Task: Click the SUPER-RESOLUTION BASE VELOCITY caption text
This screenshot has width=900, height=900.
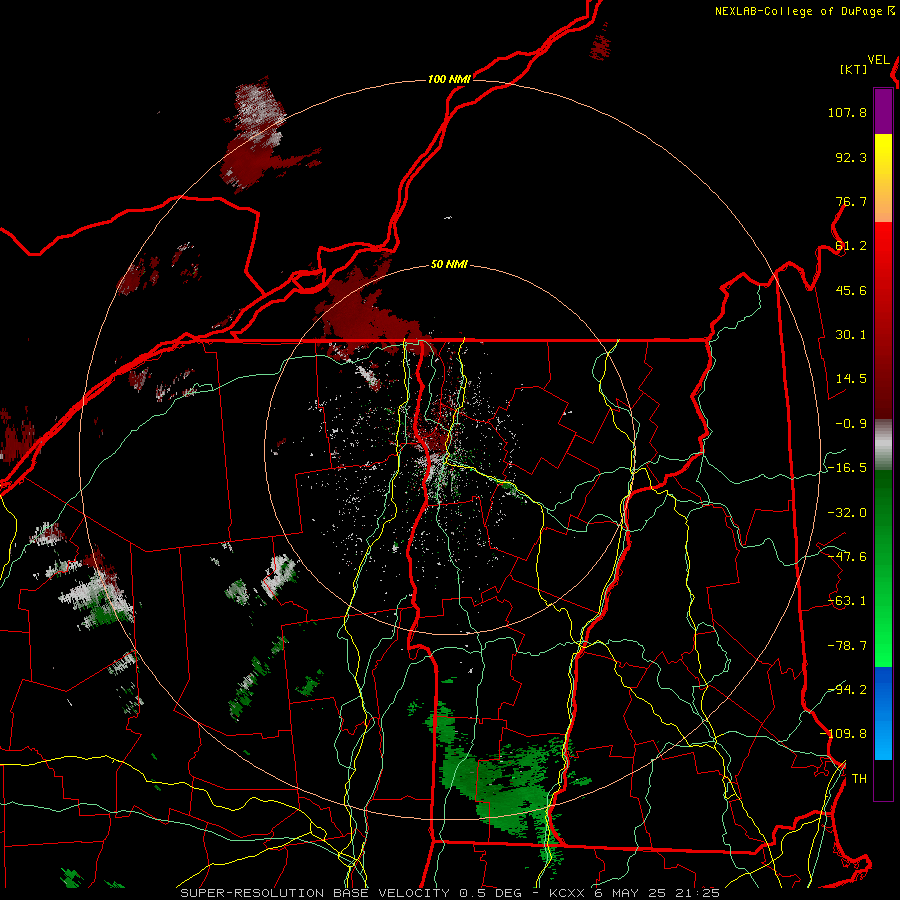Action: (x=317, y=893)
